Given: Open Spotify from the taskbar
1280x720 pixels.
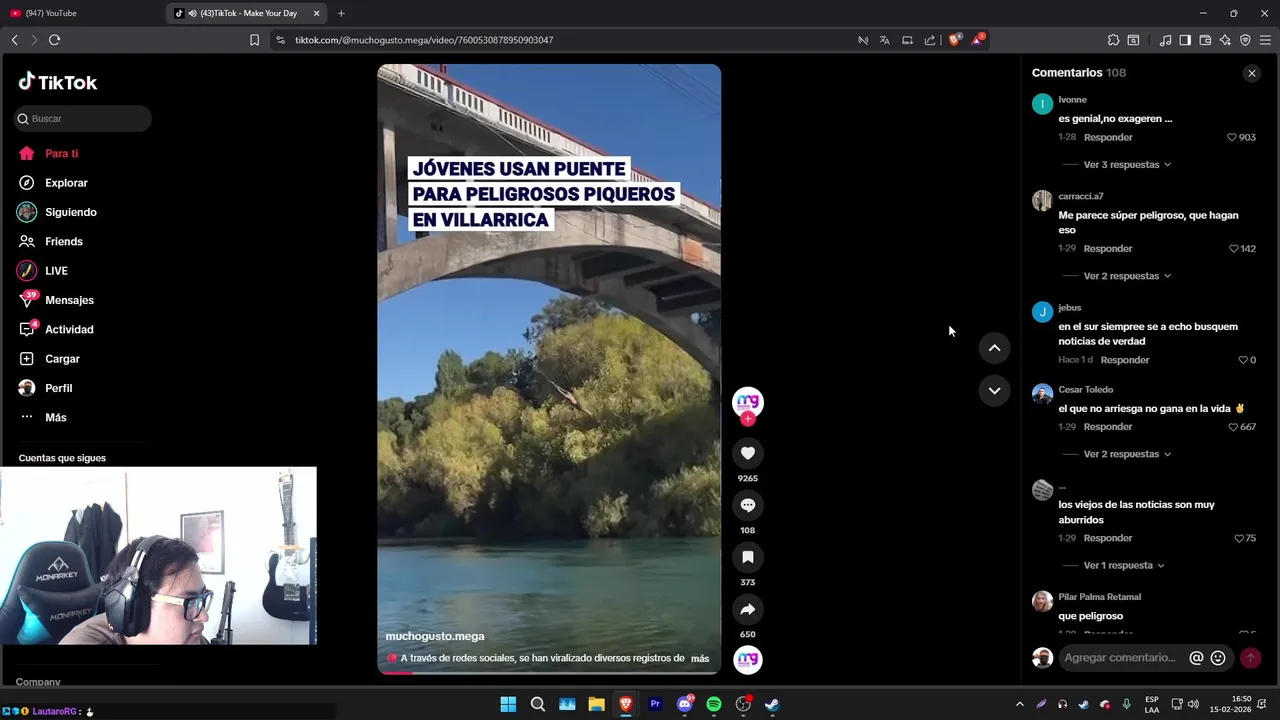Looking at the screenshot, I should [x=714, y=704].
